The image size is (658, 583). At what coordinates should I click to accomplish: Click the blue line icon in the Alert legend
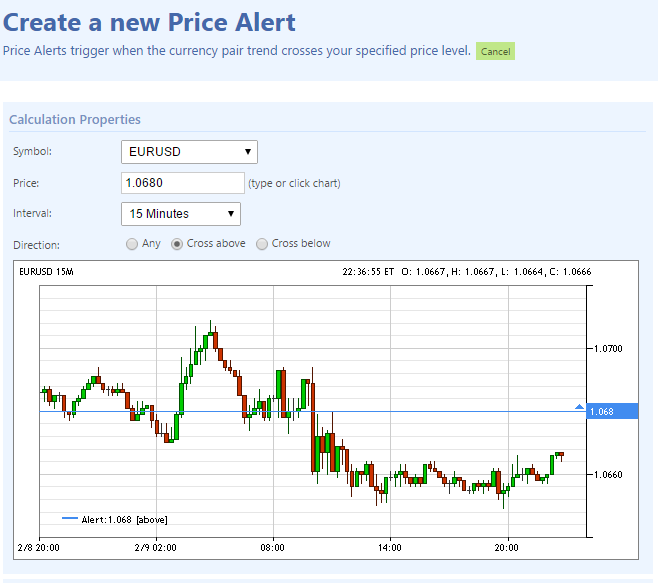tap(69, 519)
